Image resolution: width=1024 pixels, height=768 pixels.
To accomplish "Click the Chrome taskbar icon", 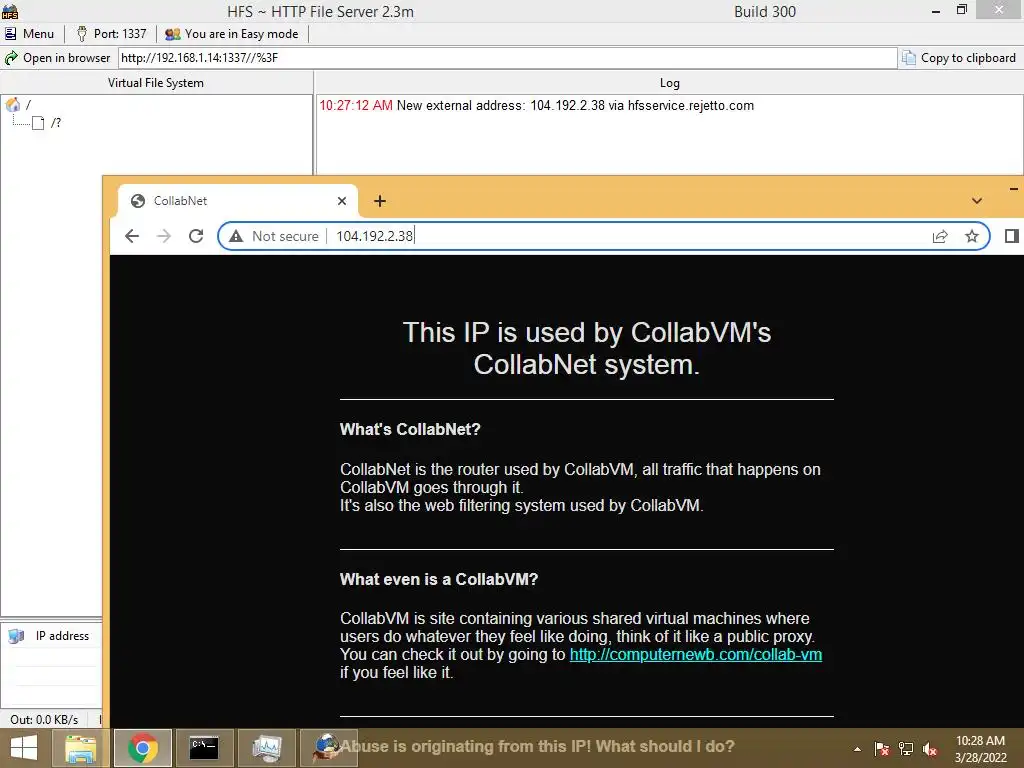I will [143, 748].
